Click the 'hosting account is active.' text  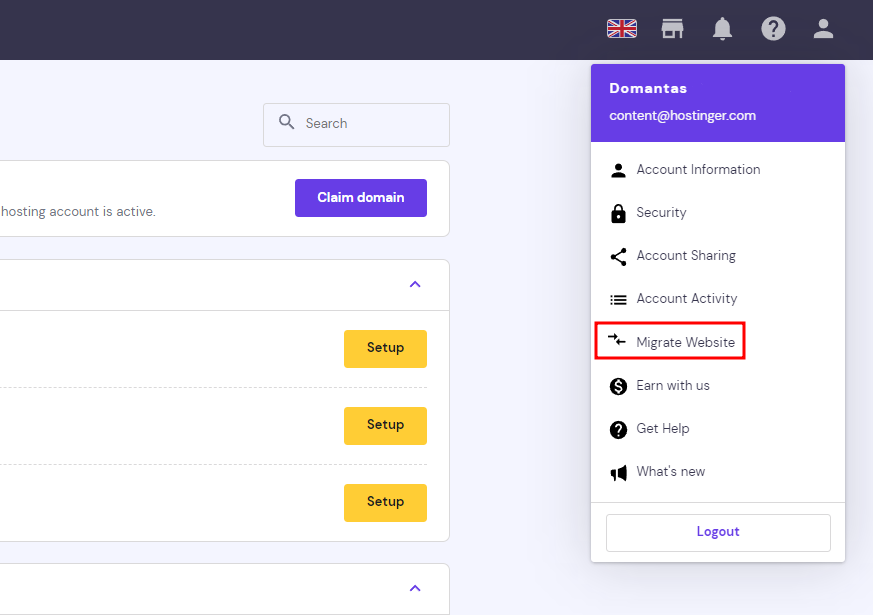point(78,211)
